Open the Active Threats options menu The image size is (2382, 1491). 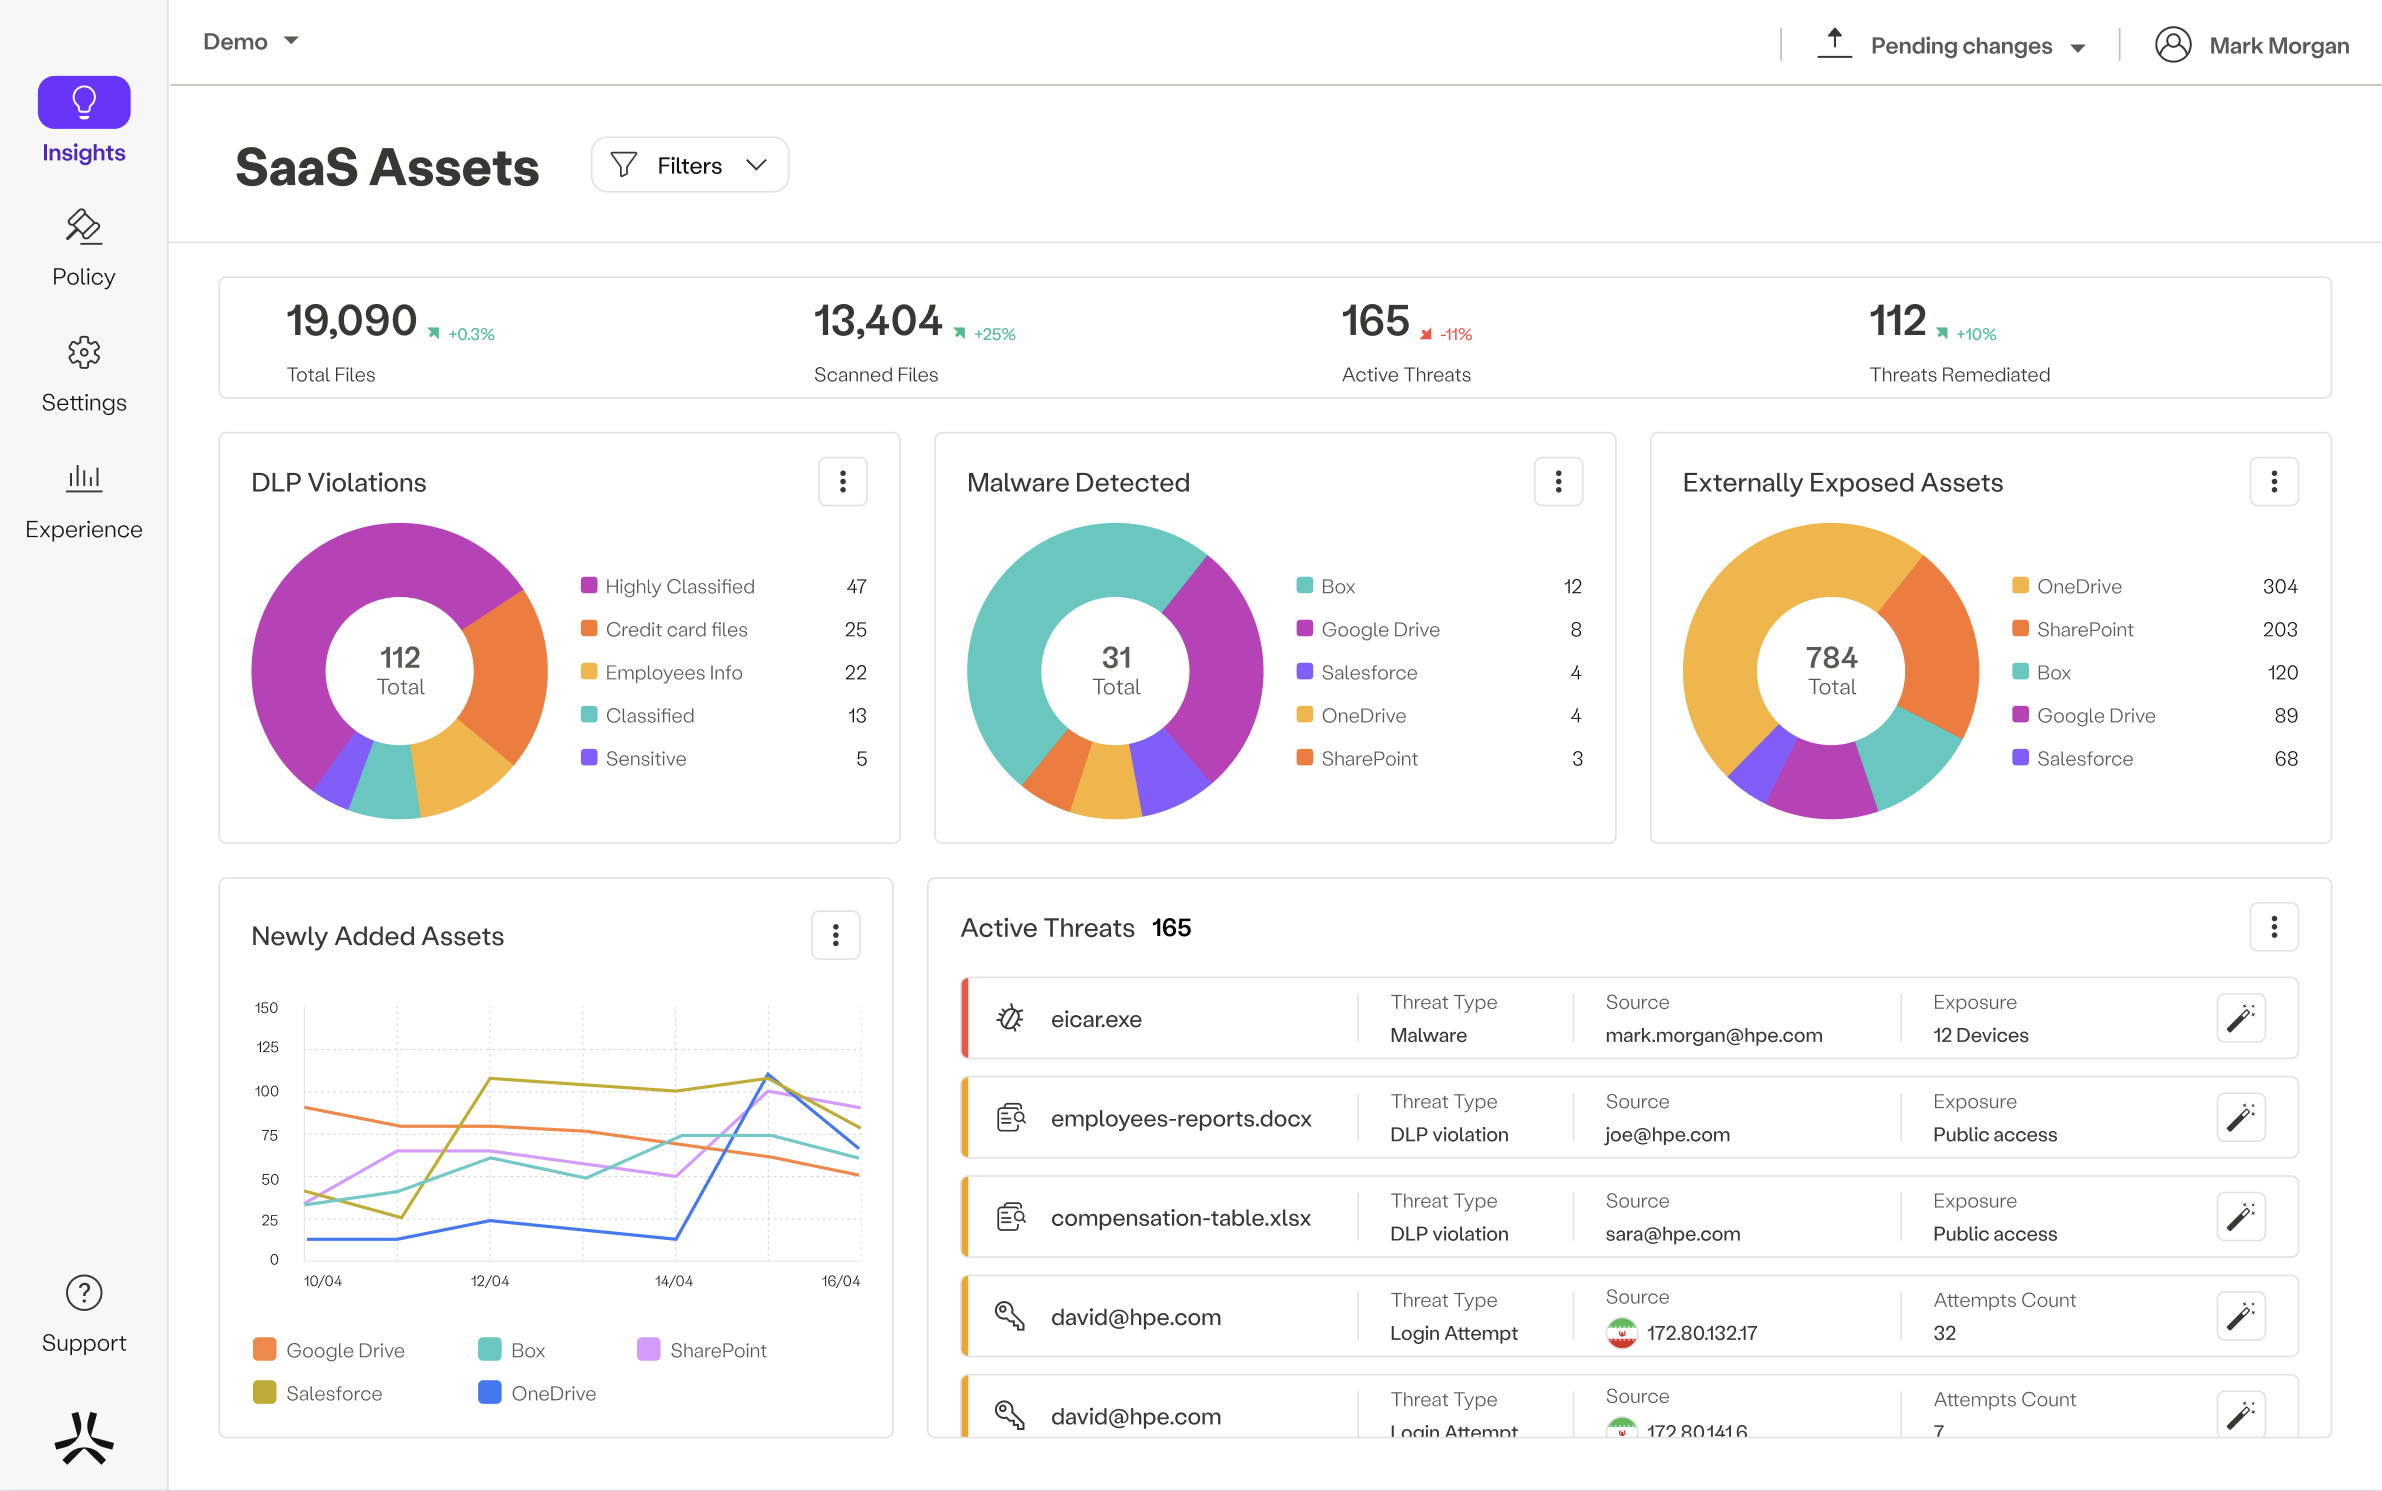pos(2273,927)
